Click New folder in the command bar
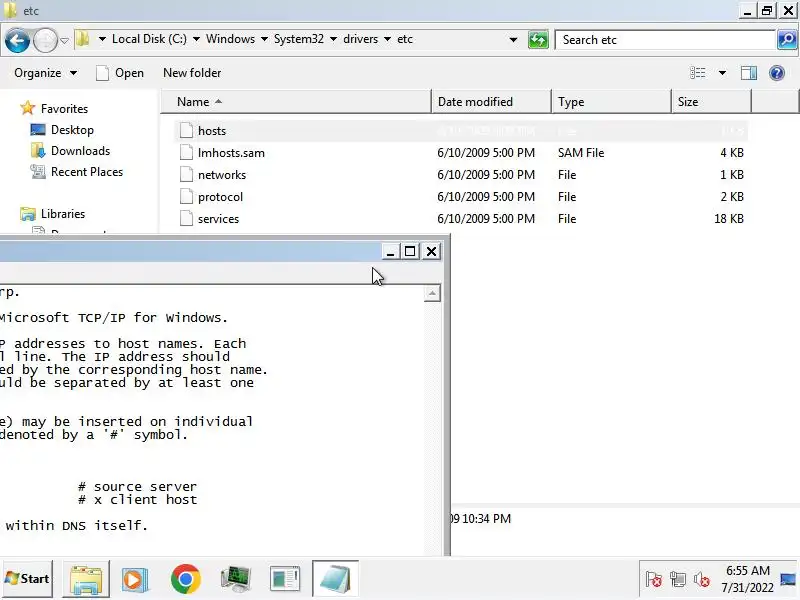 tap(192, 73)
